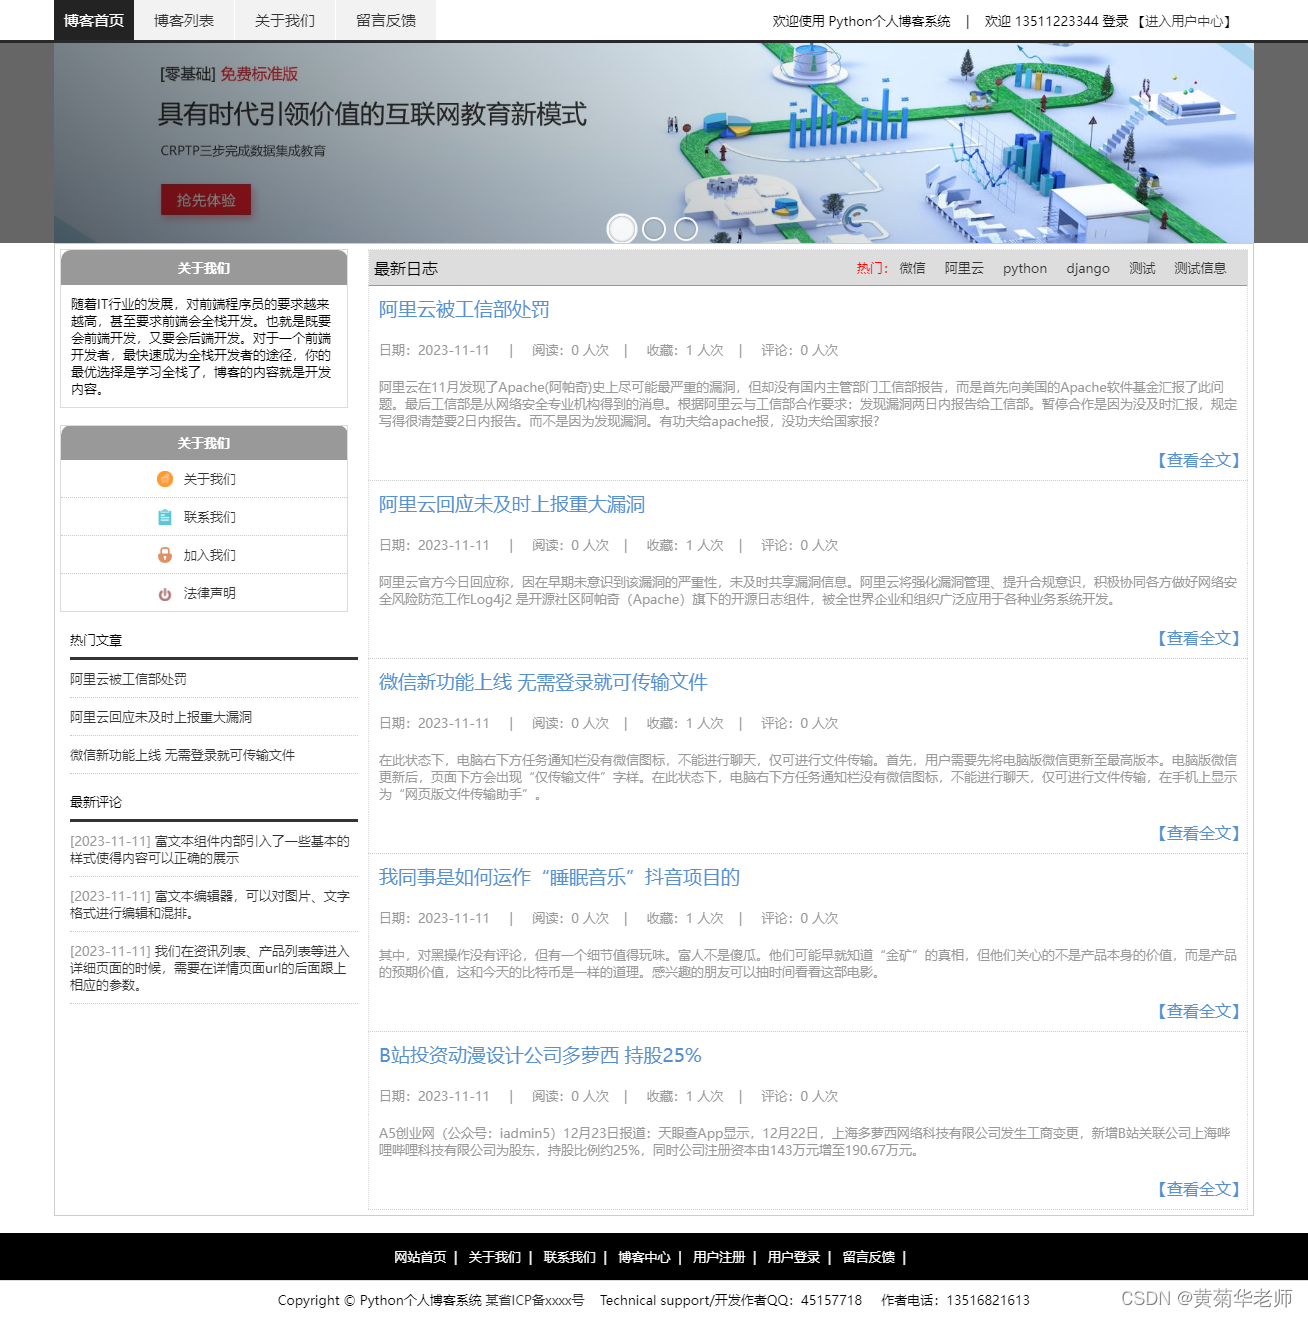Click the power icon beside 法律声明

(165, 592)
